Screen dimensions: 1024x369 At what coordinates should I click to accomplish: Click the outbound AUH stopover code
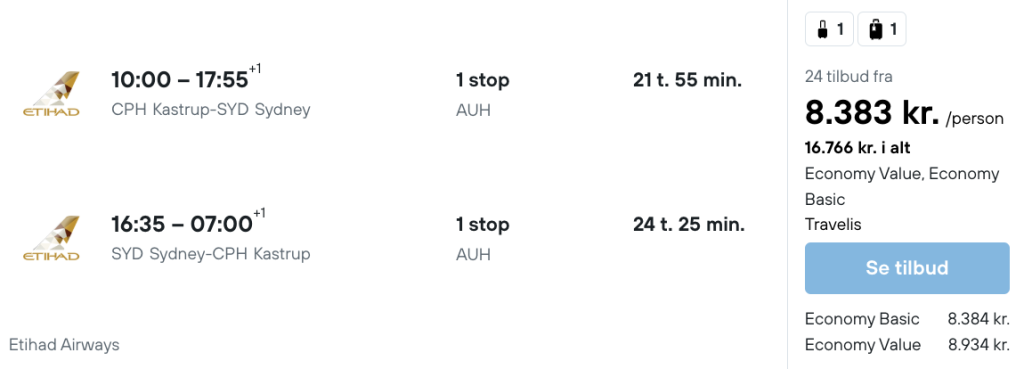pos(473,110)
